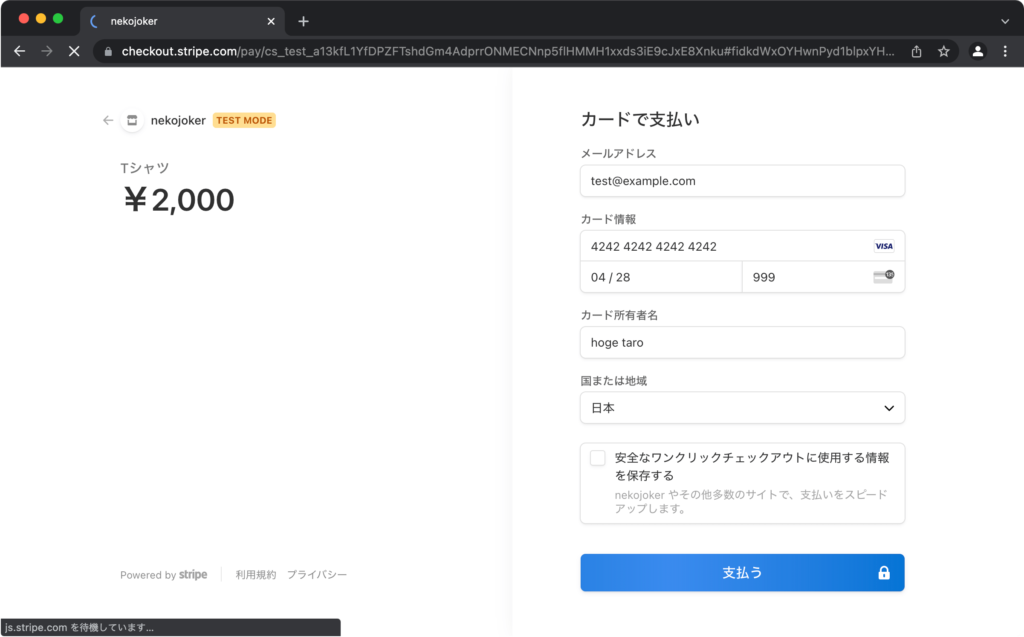Click the back arrow beside nekojoker
This screenshot has height=637, width=1024.
[108, 120]
